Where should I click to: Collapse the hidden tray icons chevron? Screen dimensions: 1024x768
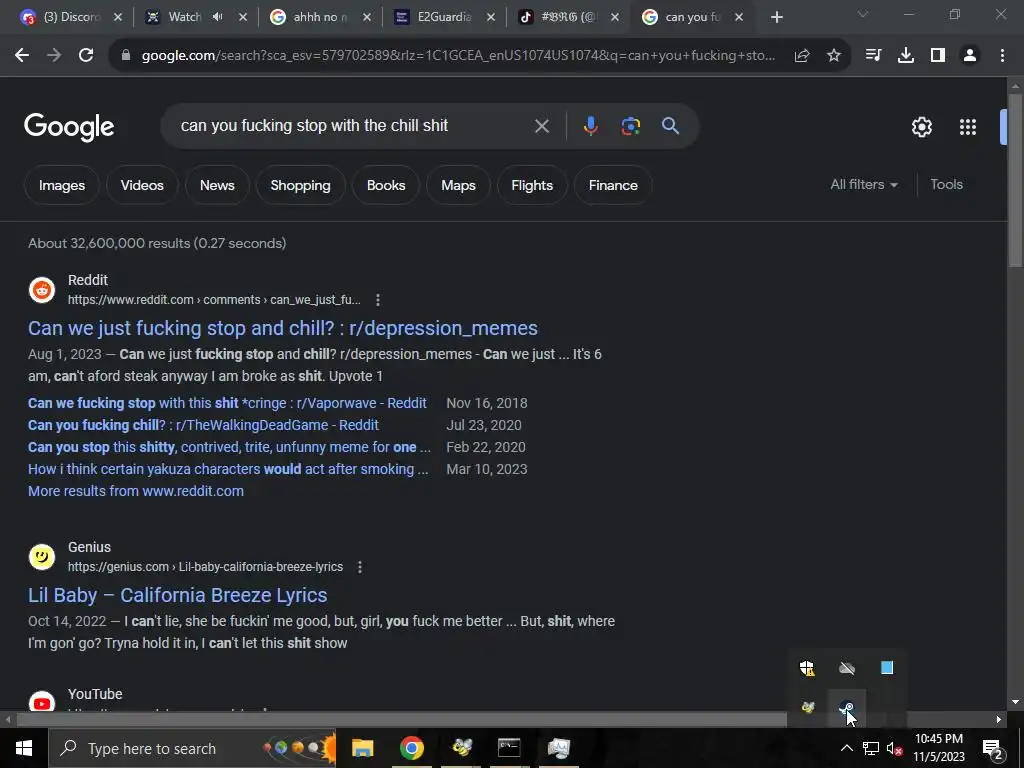(846, 748)
